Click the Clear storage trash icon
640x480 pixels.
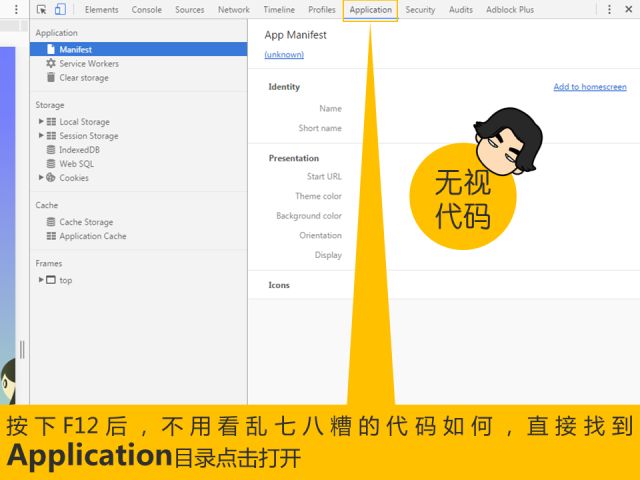pos(51,77)
